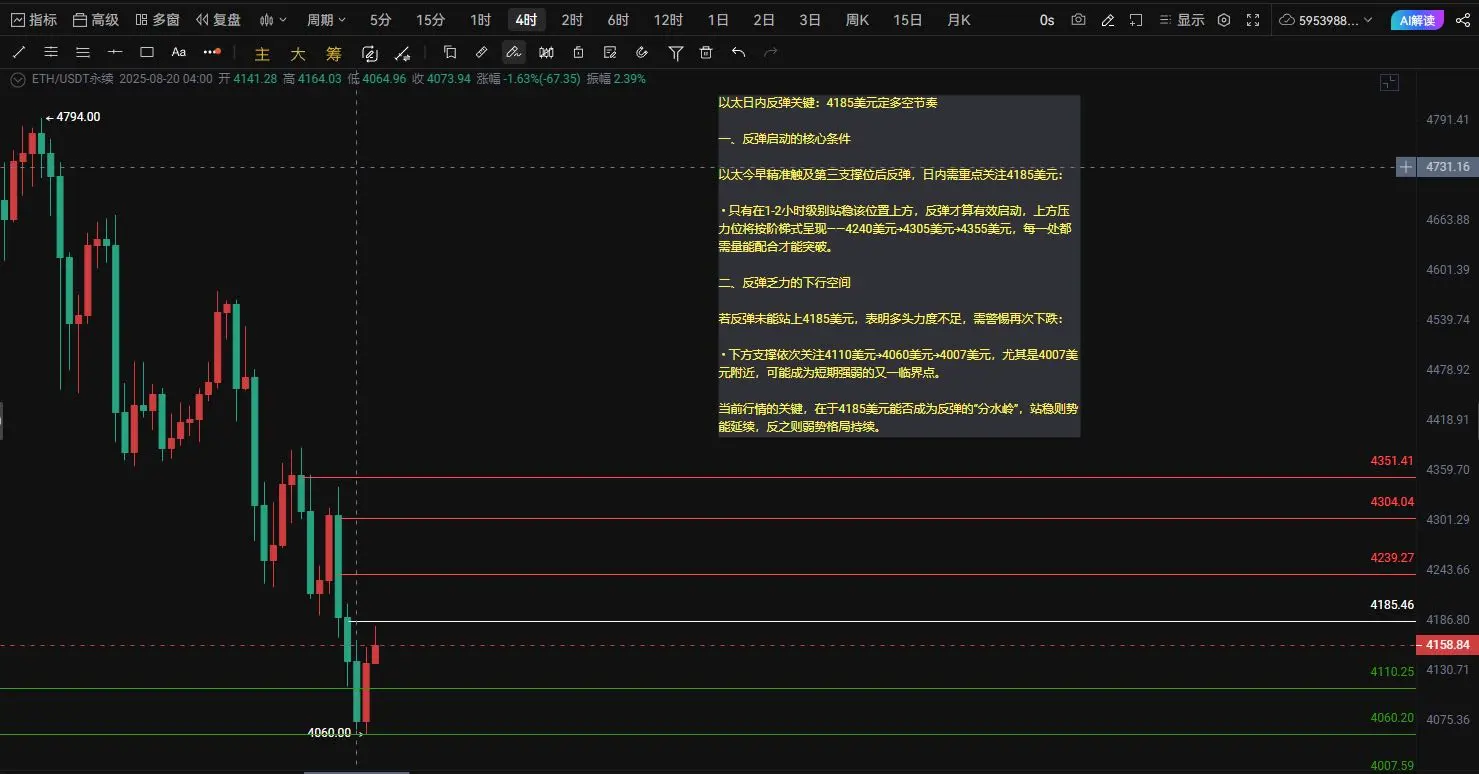
Task: Switch to the 1时 timeframe
Action: 480,19
